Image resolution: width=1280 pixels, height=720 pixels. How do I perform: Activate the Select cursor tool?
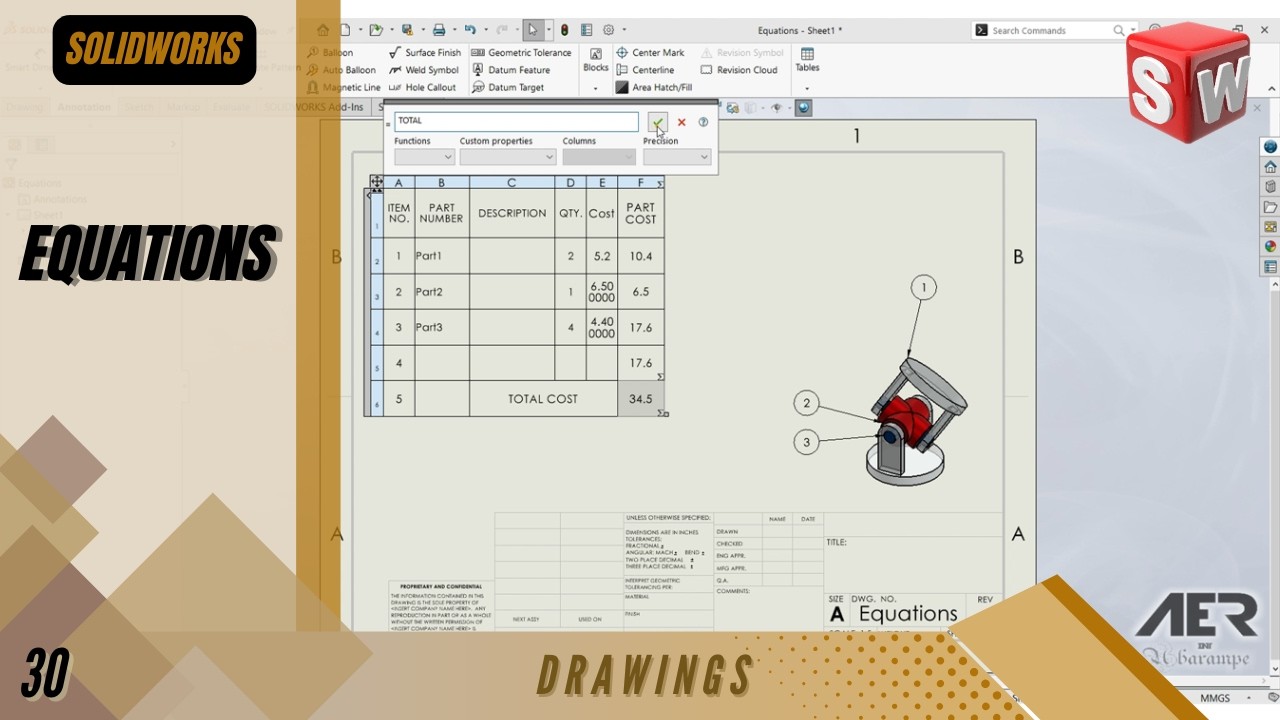tap(534, 30)
